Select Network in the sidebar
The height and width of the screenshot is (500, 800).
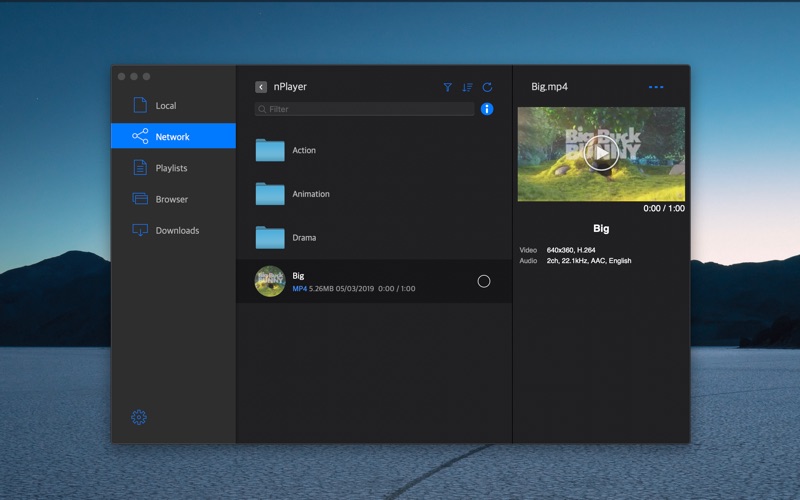point(172,136)
